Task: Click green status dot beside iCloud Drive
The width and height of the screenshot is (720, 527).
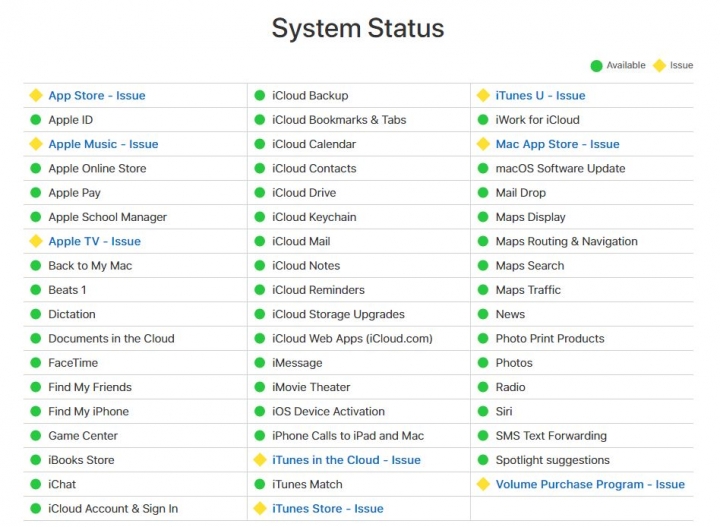Action: [260, 193]
